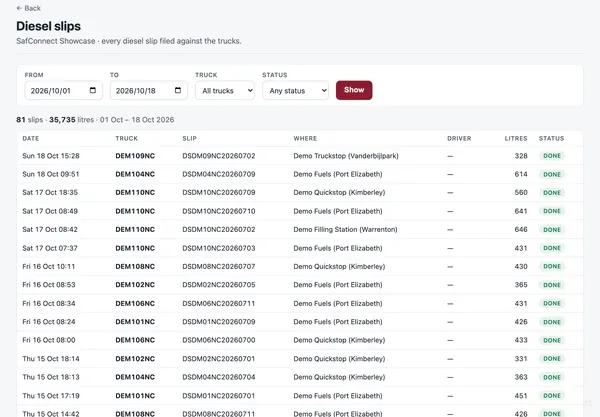Click slip DSDM10NC20260710
This screenshot has height=417, width=600.
[219, 211]
